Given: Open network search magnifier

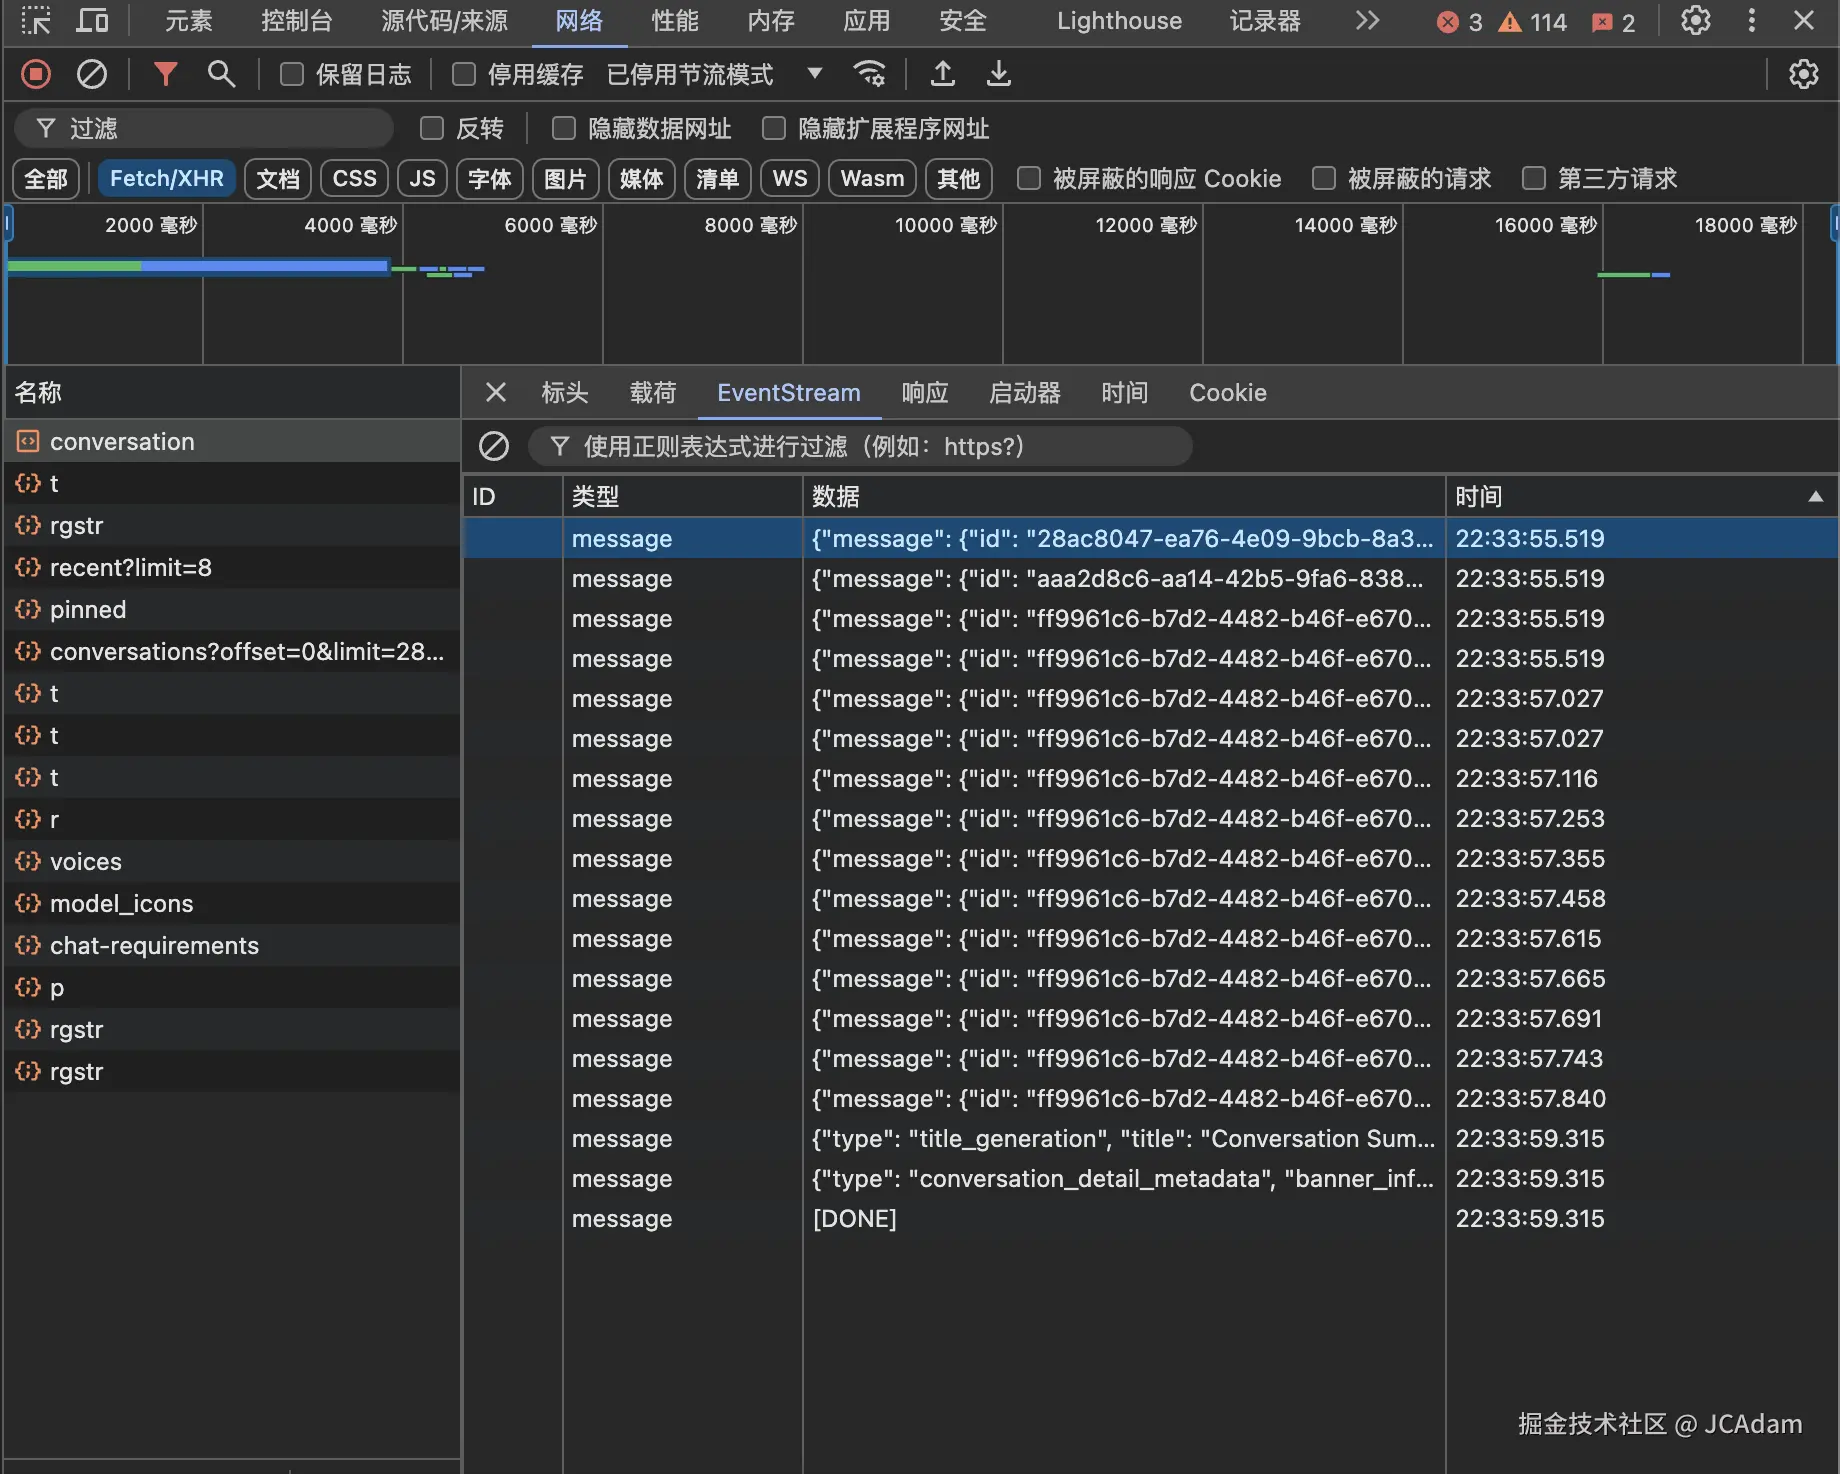Looking at the screenshot, I should point(221,74).
